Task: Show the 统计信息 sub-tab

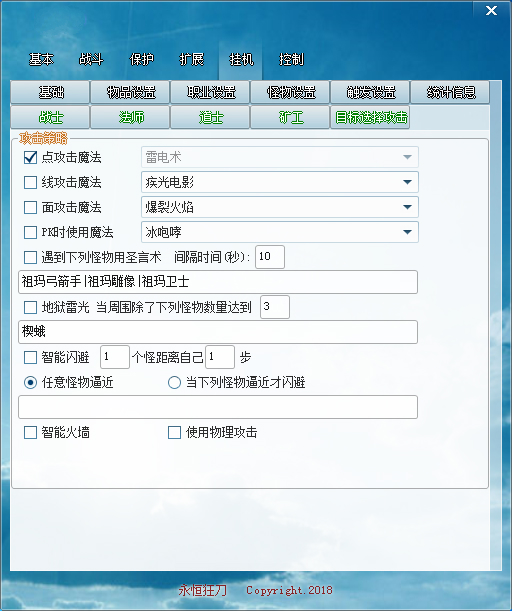Action: pos(450,92)
